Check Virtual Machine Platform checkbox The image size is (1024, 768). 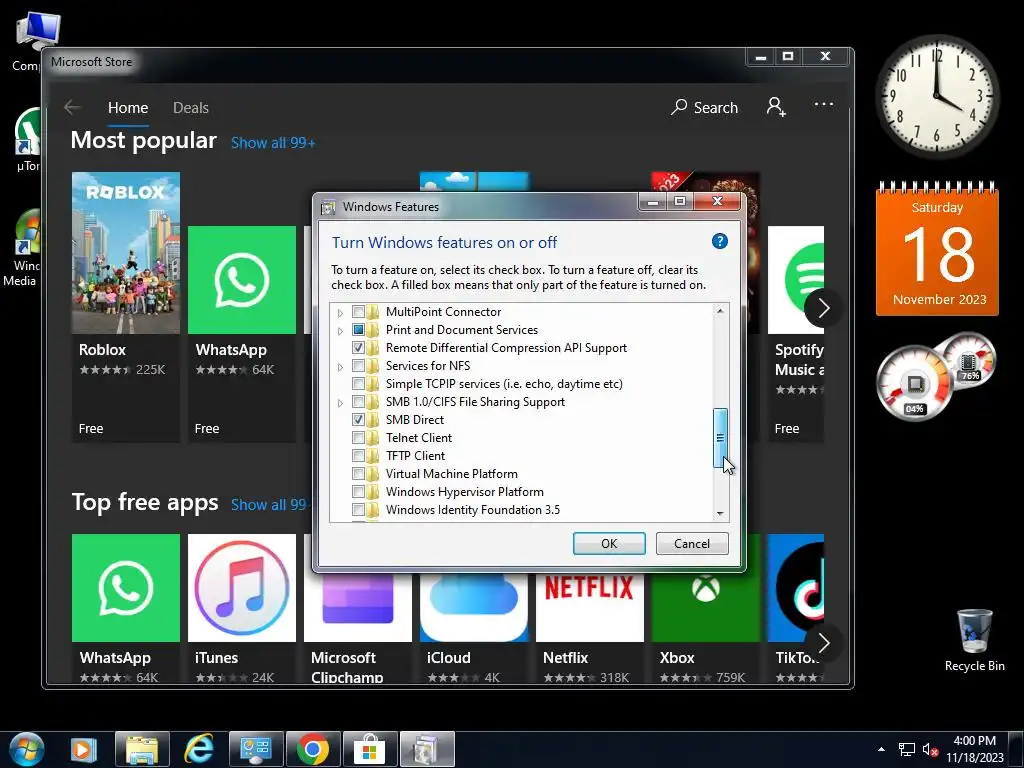(358, 473)
